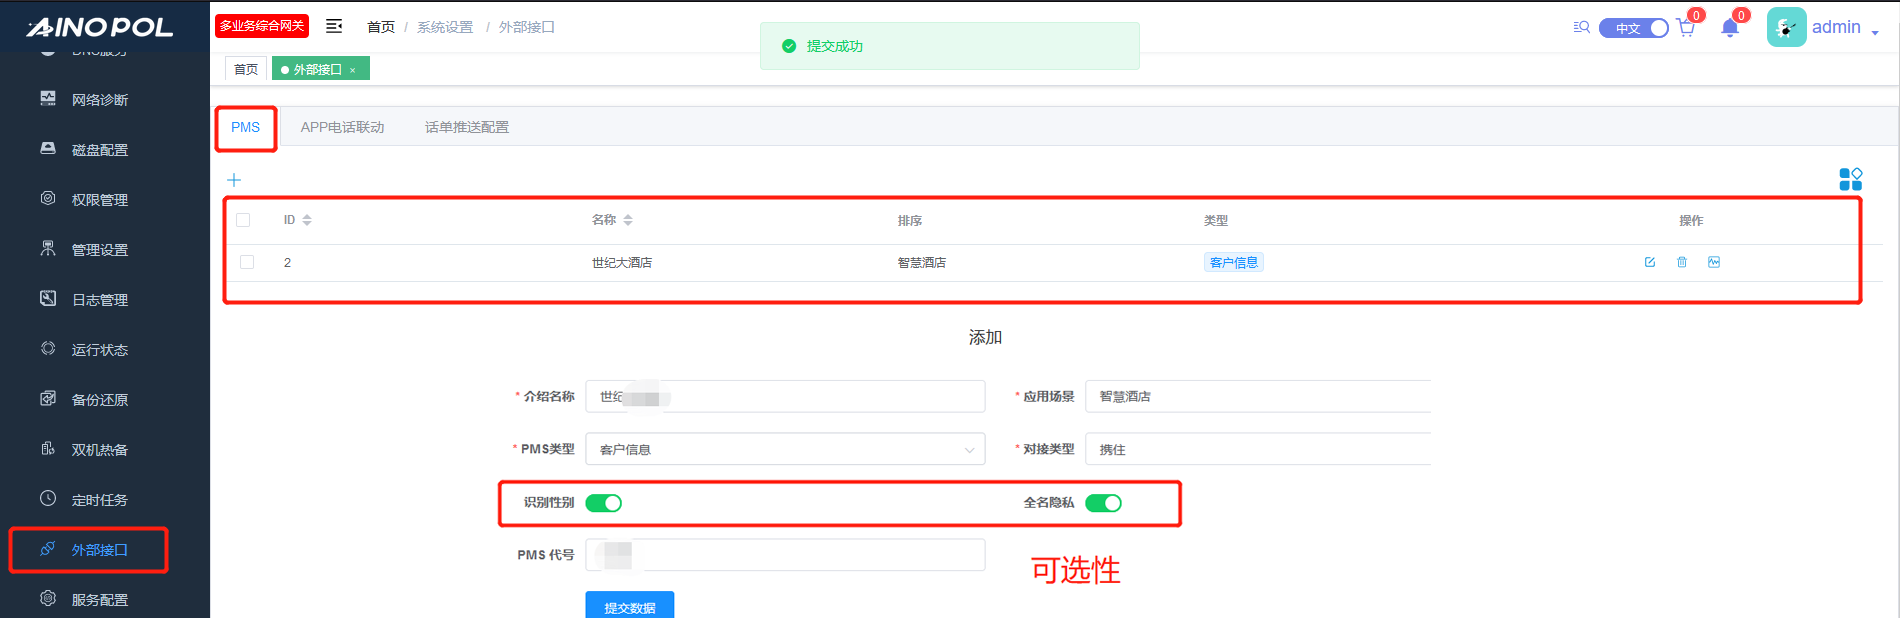Open the admin user dropdown menu
Viewport: 1900px width, 618px height.
pos(1836,27)
